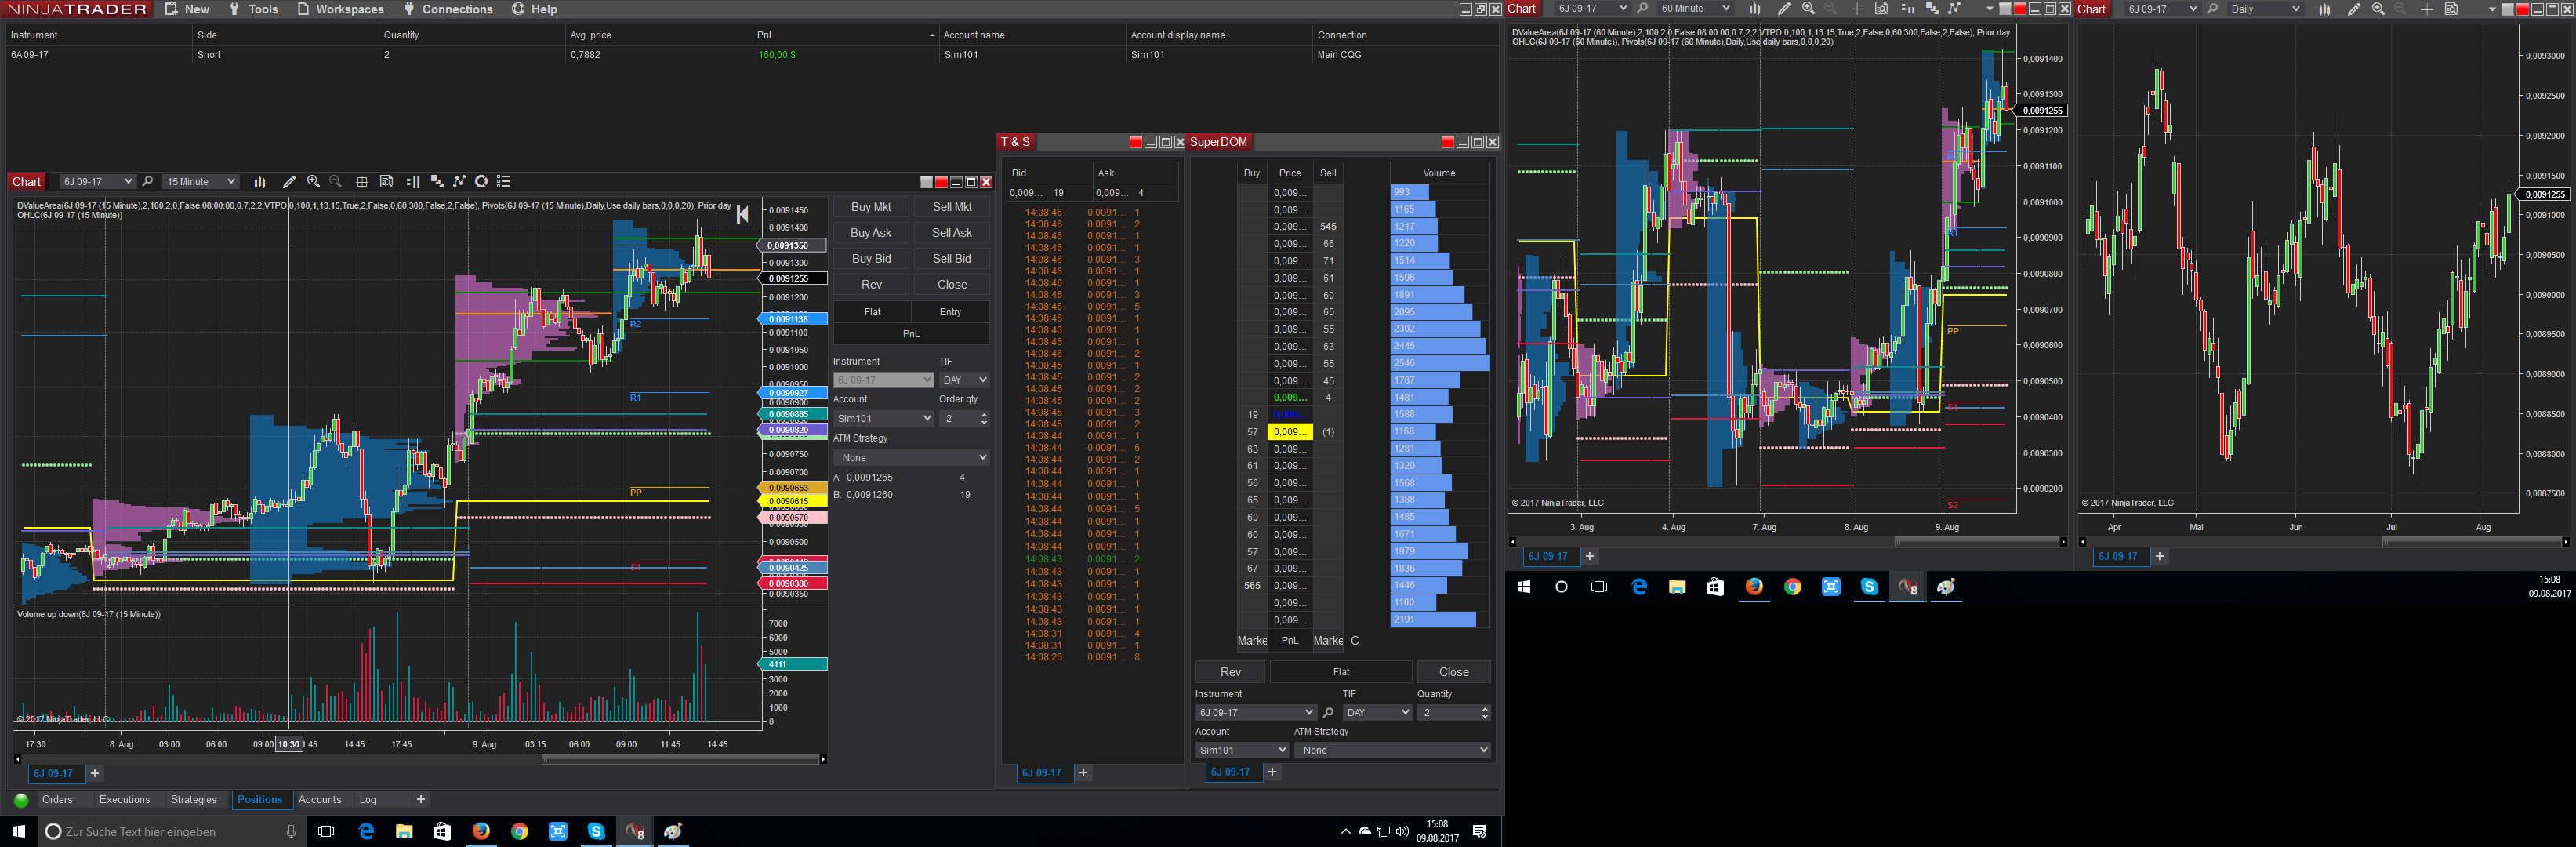The image size is (2576, 847).
Task: Enable cross hair on the 60 Minute chart
Action: [1857, 9]
